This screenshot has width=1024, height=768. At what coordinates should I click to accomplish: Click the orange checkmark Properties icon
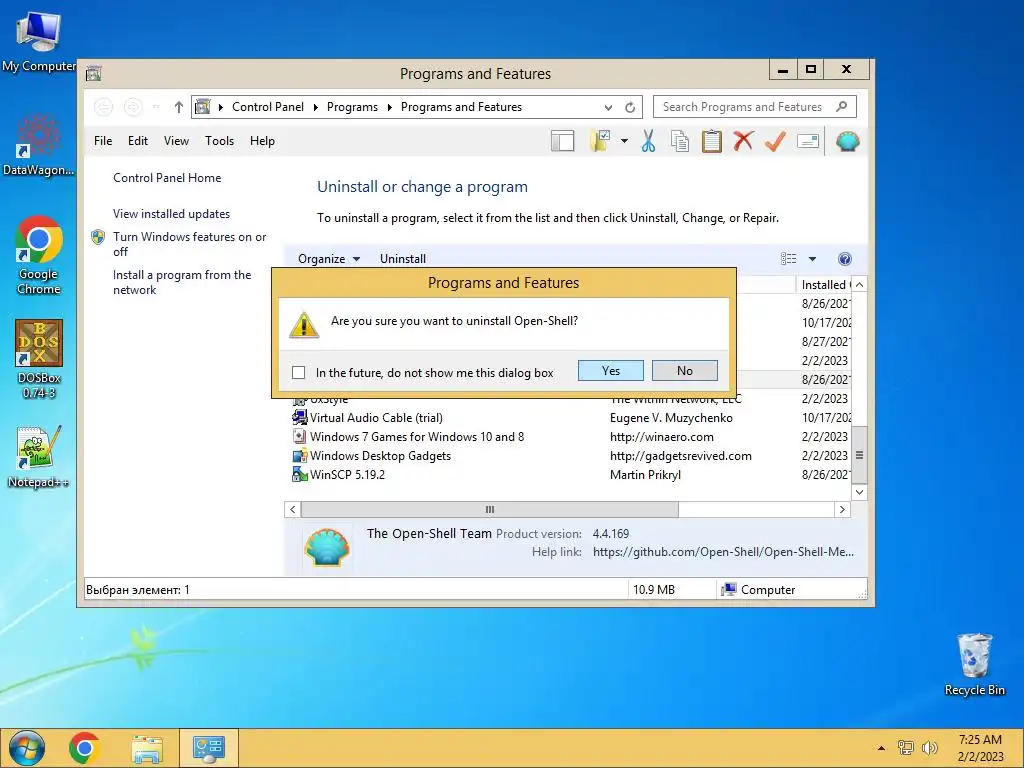point(775,140)
